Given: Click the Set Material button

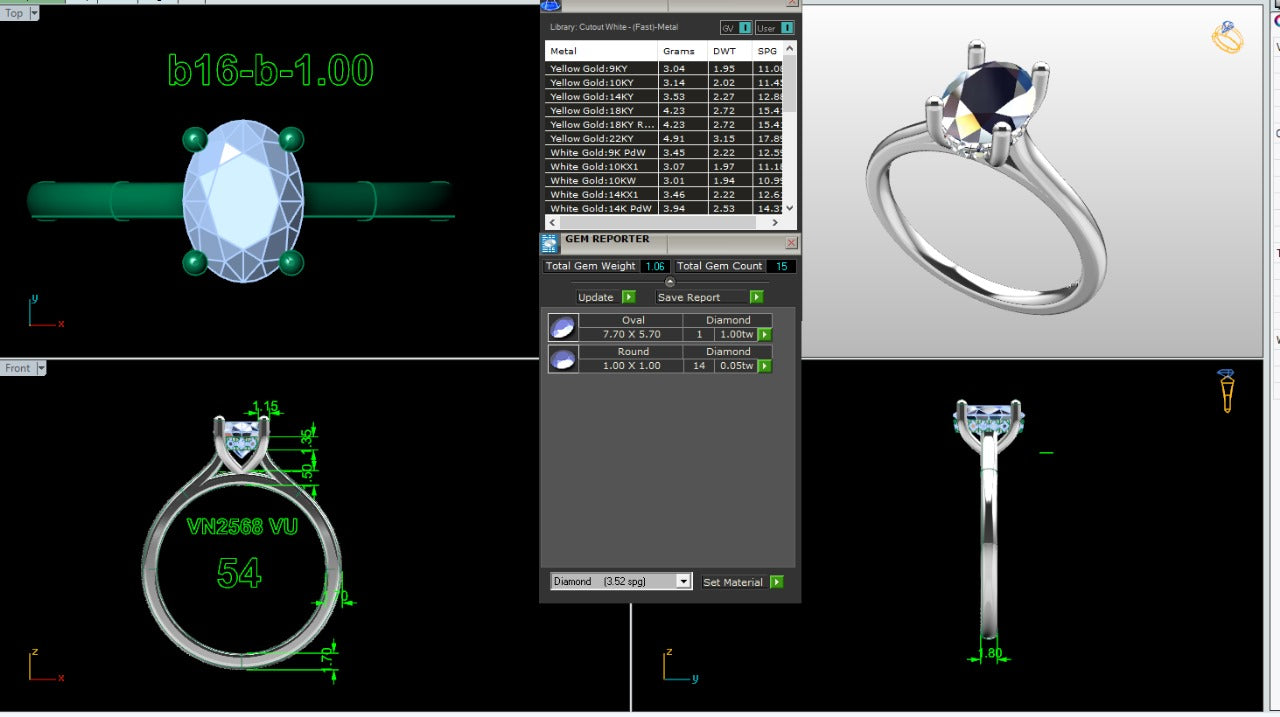Looking at the screenshot, I should (733, 582).
